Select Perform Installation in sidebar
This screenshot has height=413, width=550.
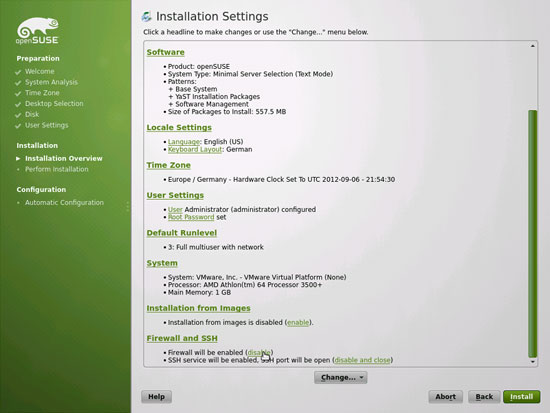pyautogui.click(x=56, y=169)
